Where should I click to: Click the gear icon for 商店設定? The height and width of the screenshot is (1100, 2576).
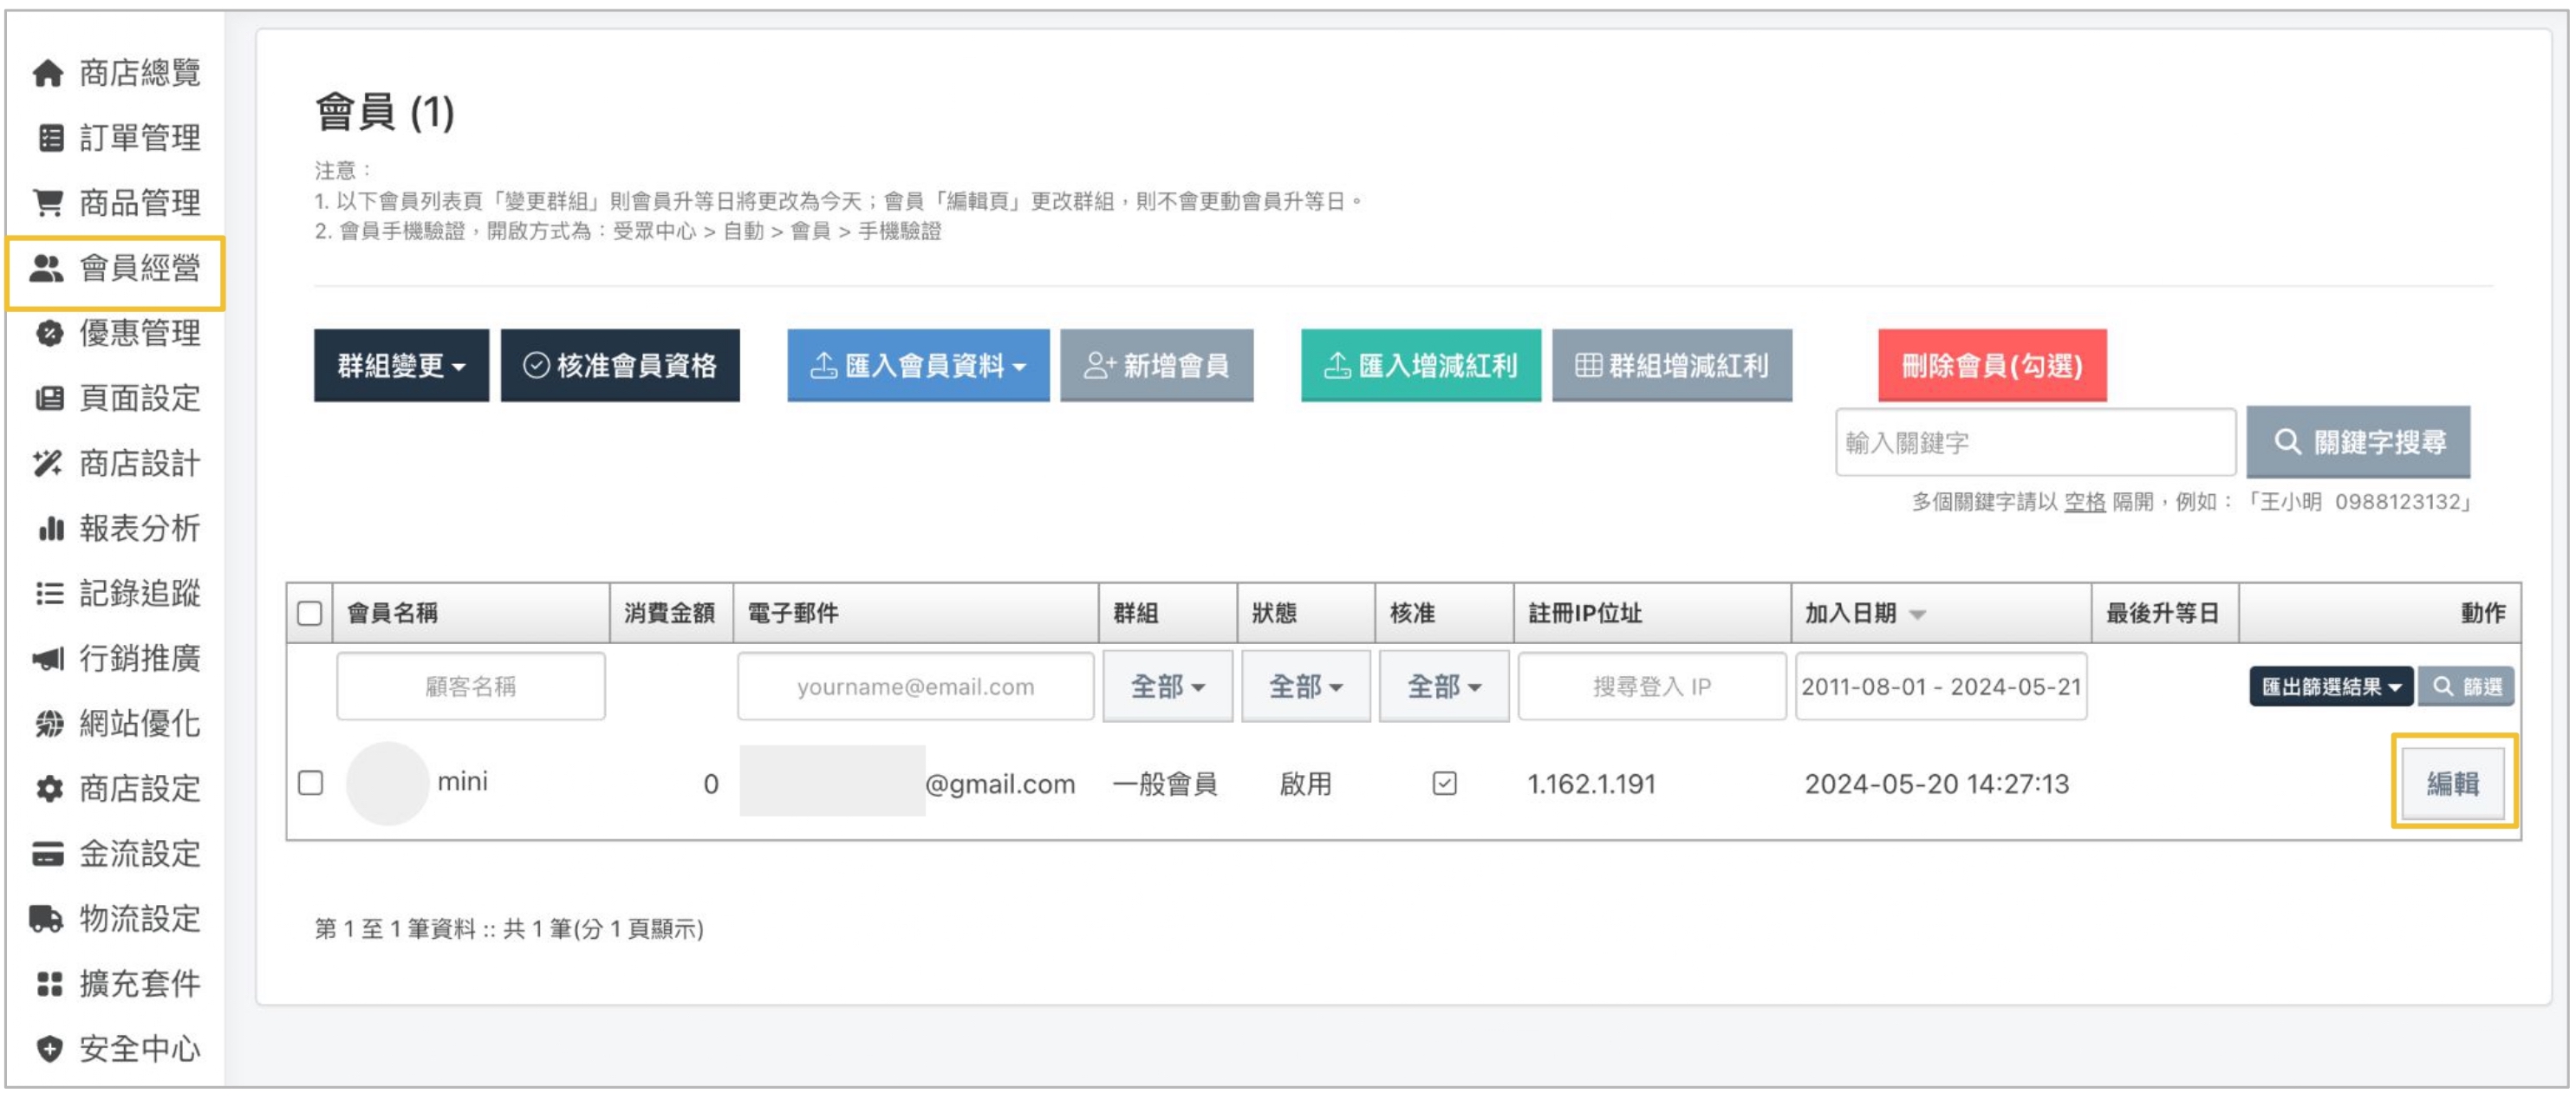pos(49,789)
